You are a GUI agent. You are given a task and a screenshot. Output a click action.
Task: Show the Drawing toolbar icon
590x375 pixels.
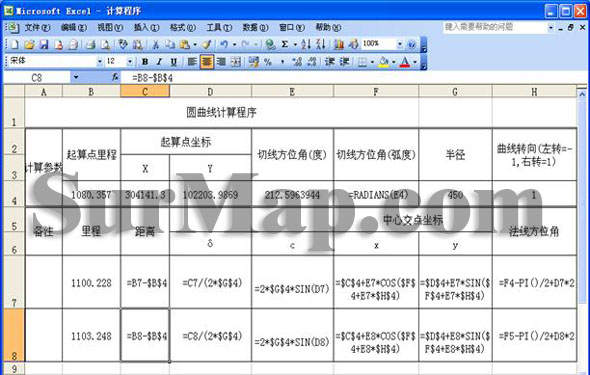coord(353,44)
